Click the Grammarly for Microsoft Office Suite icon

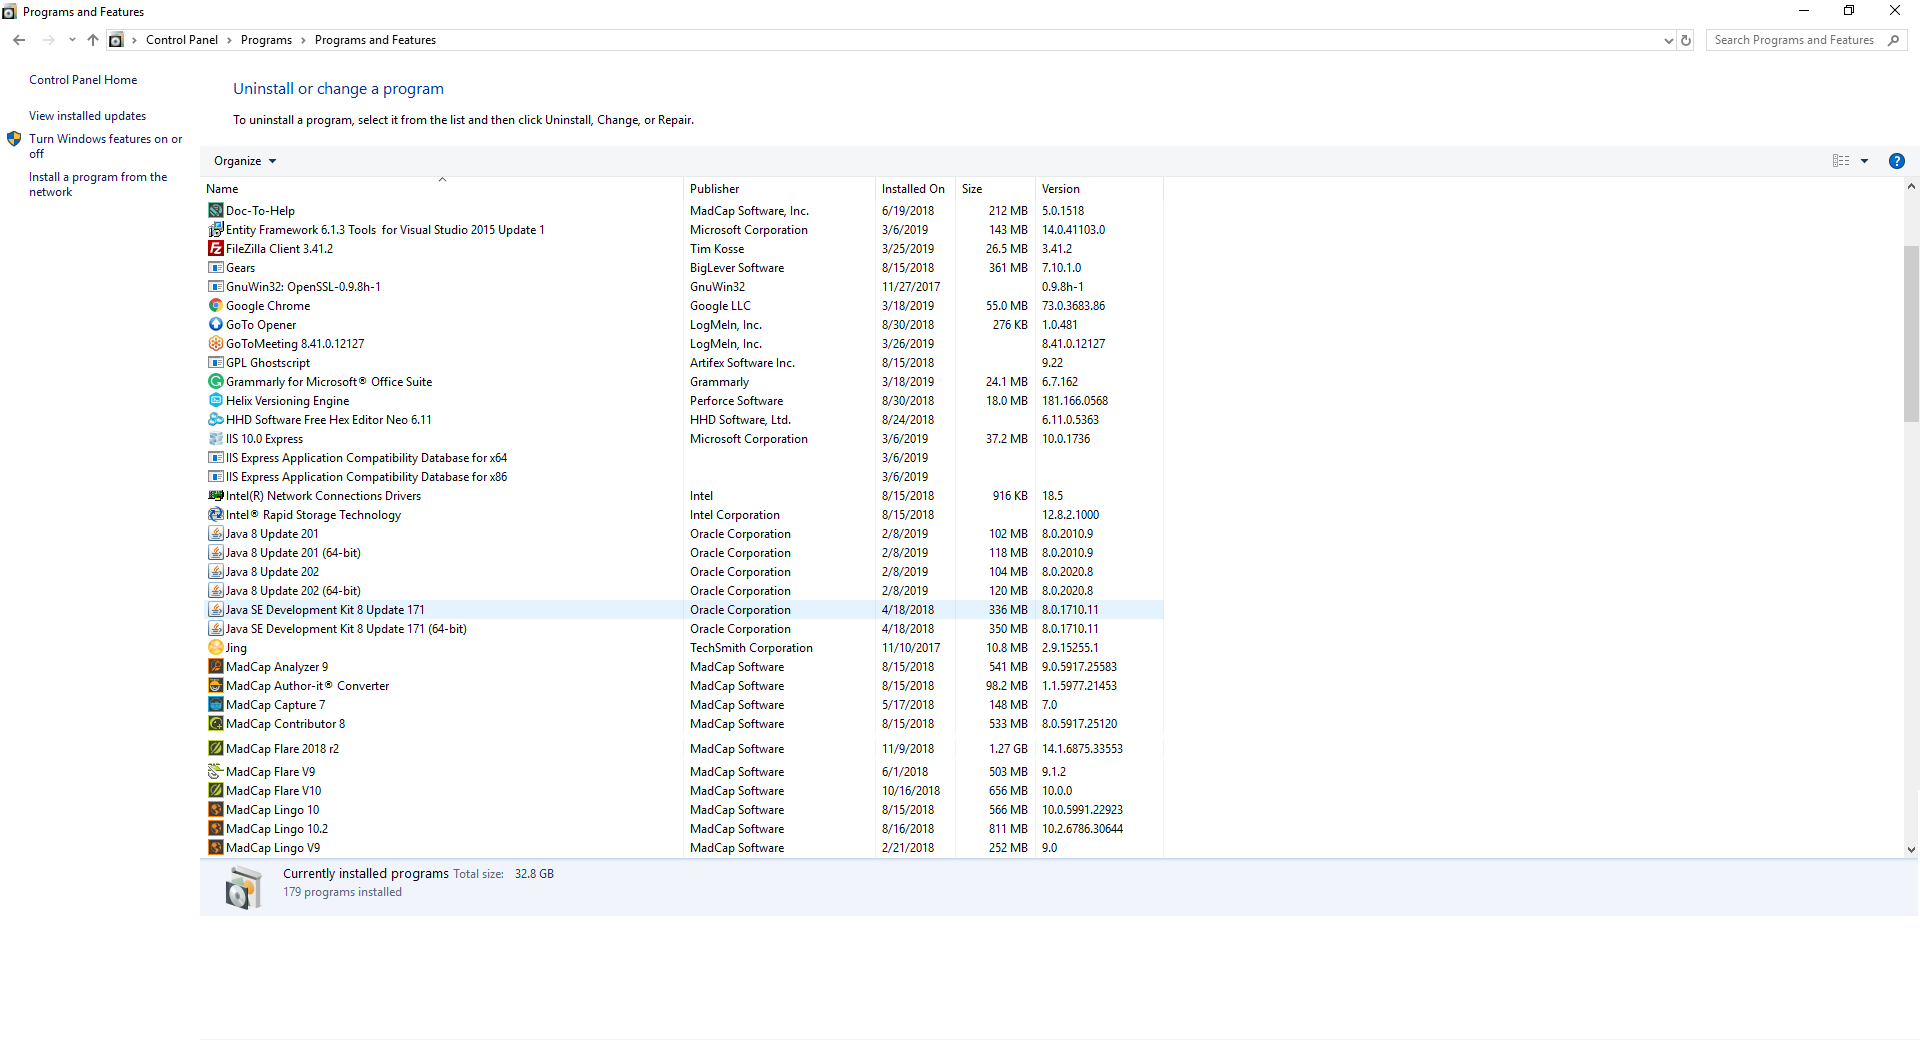pyautogui.click(x=215, y=381)
